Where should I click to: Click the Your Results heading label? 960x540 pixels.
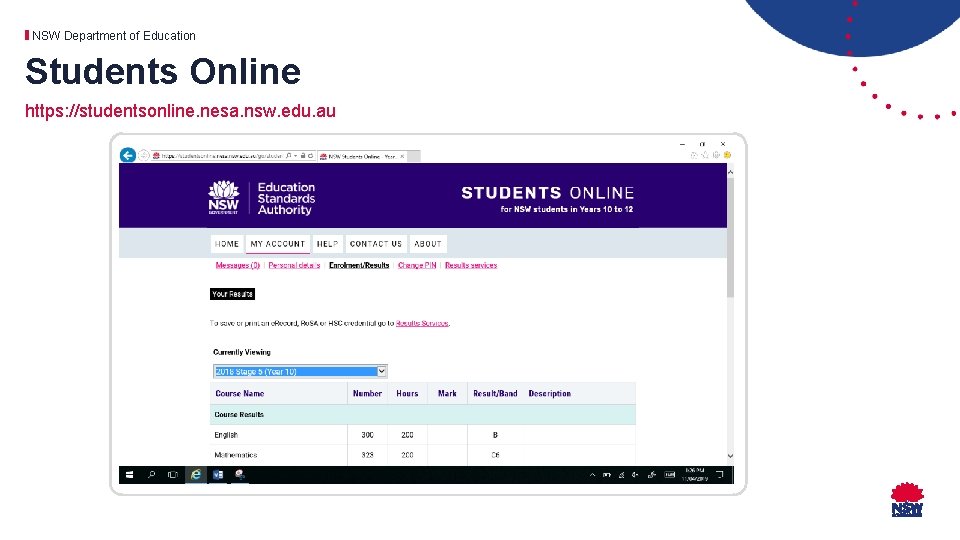[232, 294]
